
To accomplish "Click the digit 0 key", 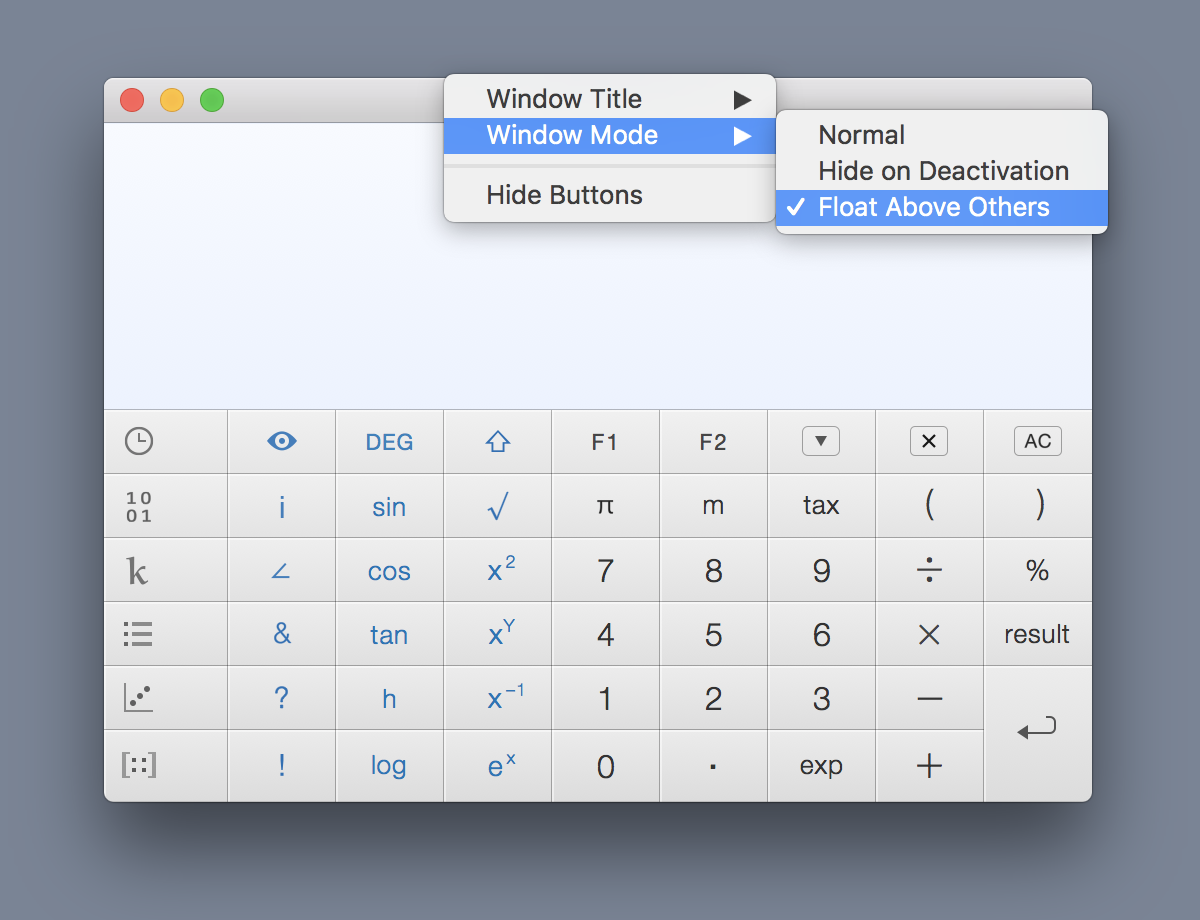I will coord(605,766).
